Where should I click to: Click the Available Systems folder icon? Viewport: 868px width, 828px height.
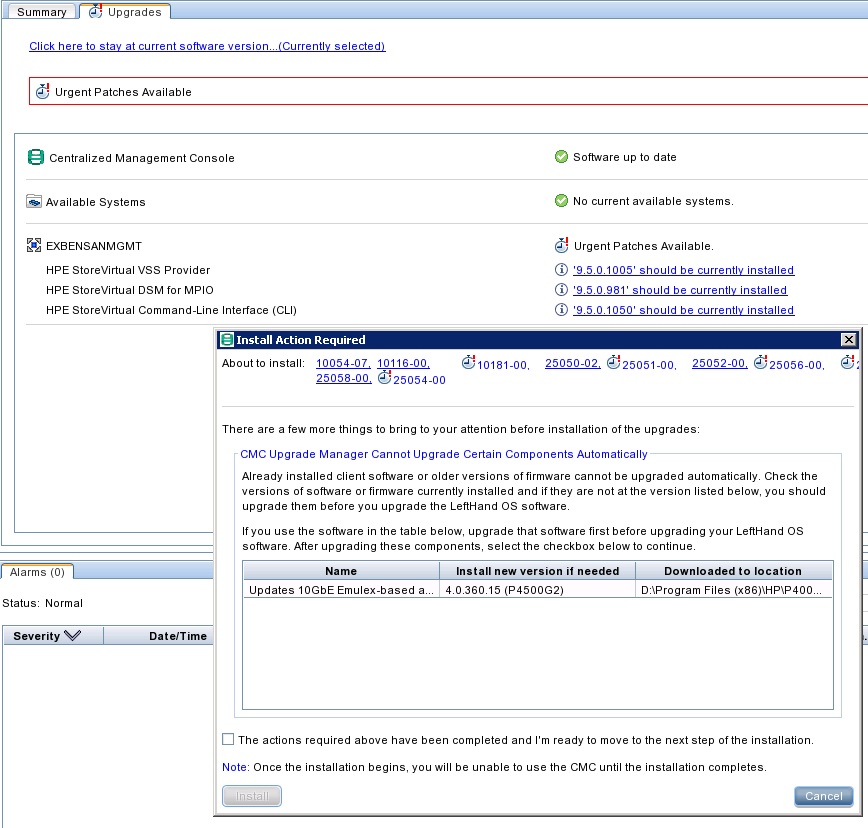pos(34,201)
